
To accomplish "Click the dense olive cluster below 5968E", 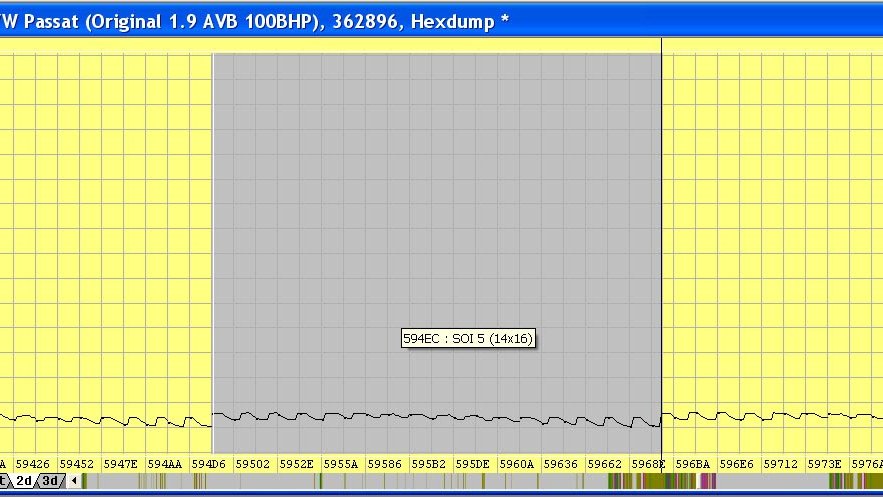I will pos(652,481).
